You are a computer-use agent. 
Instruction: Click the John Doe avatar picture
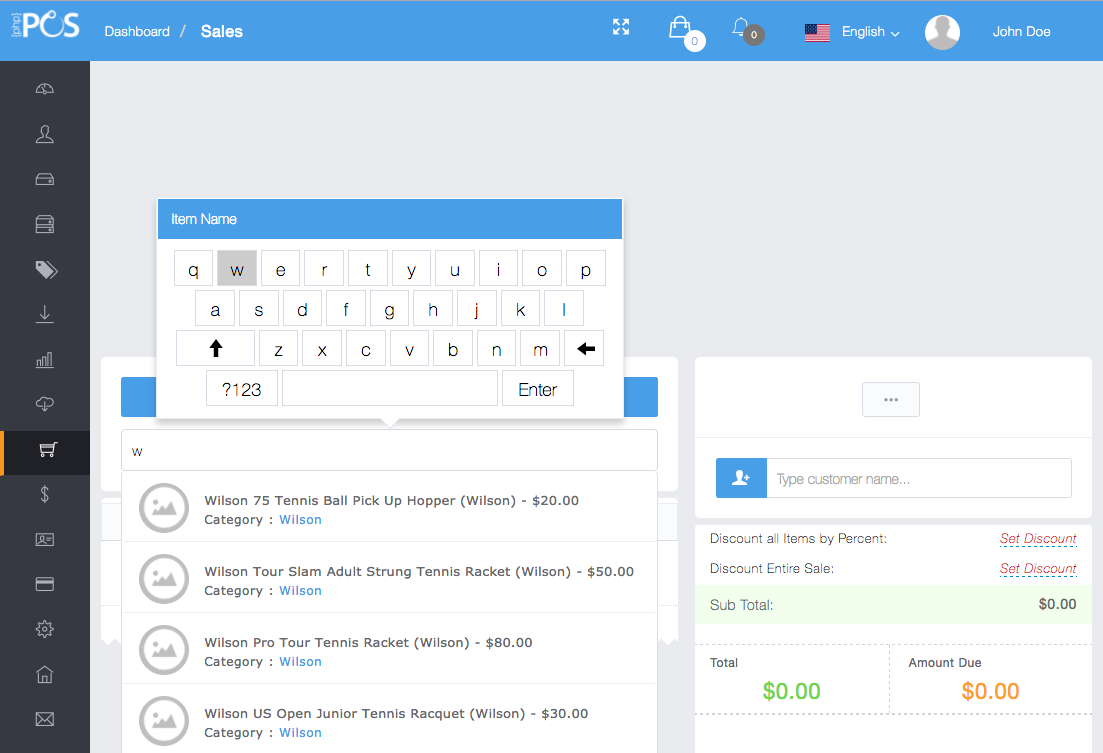click(942, 32)
